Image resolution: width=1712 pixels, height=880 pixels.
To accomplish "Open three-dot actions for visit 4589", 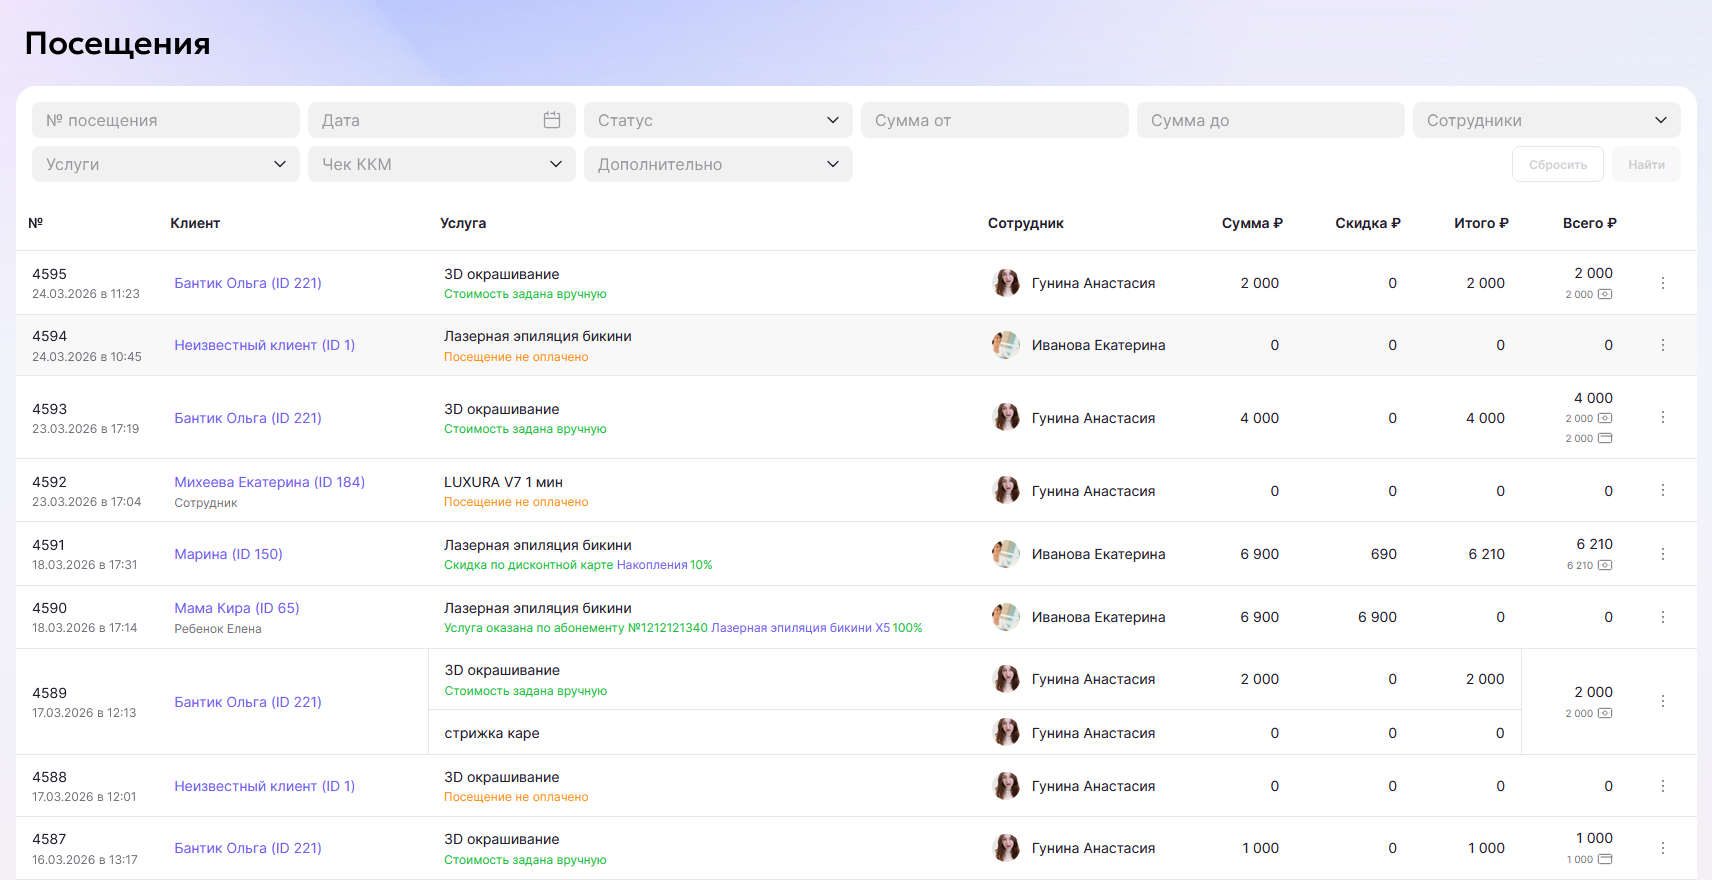I will point(1662,701).
